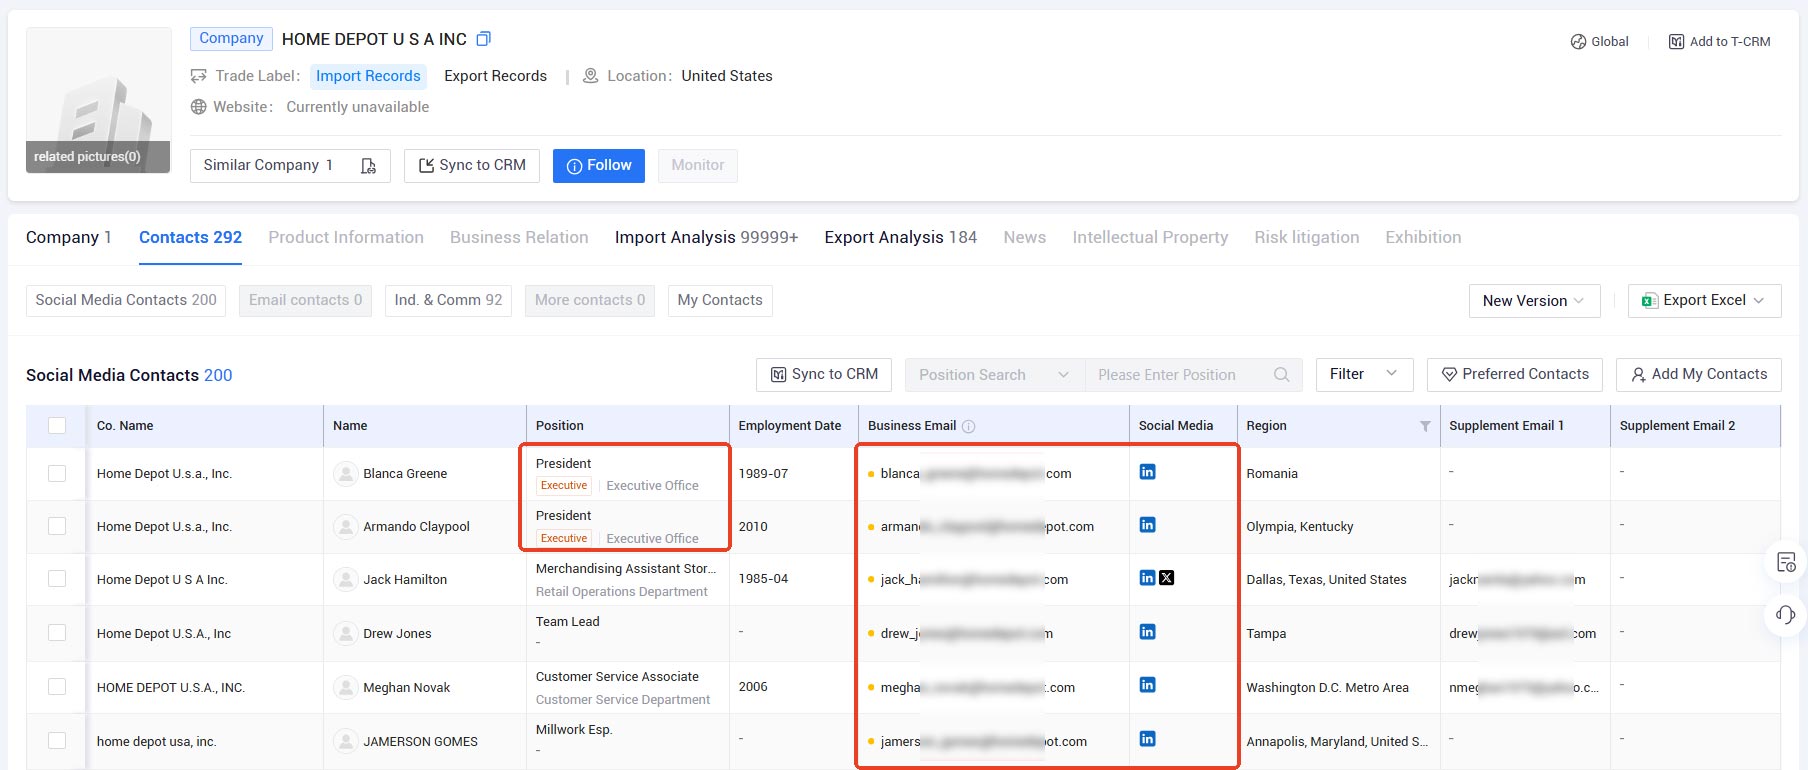Copy company name using icon beside HOME DEPOT

tap(484, 39)
